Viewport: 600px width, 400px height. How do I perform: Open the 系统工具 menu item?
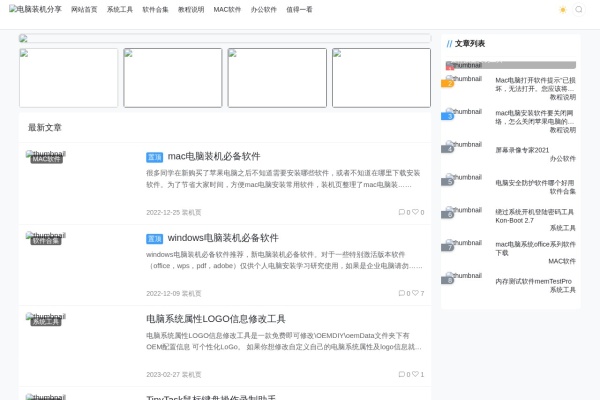pyautogui.click(x=120, y=10)
